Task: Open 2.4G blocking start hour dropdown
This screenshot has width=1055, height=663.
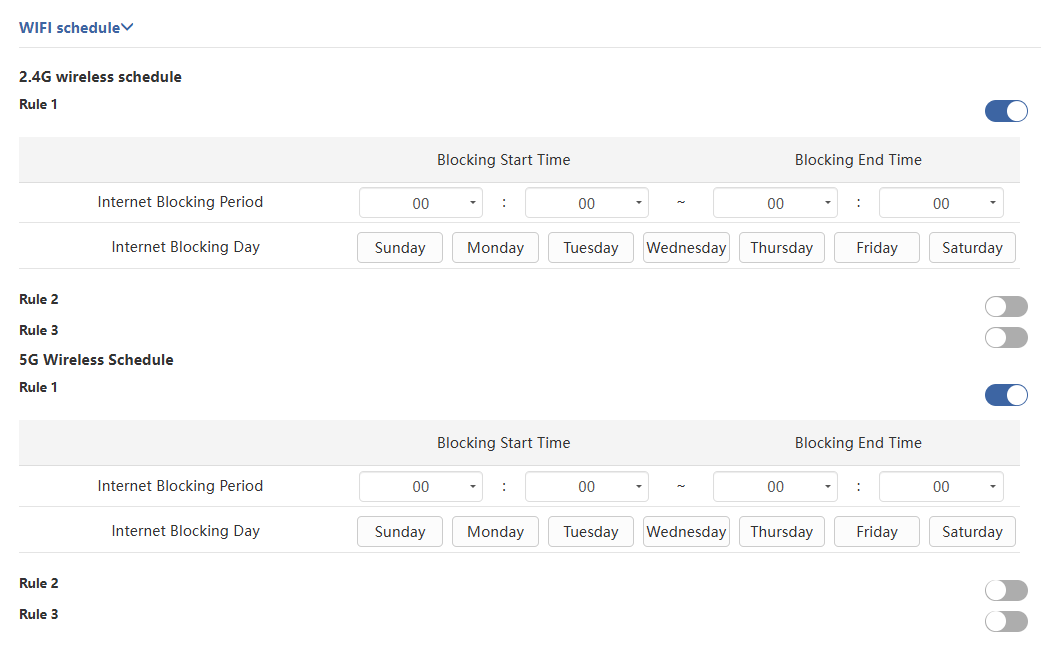Action: [421, 203]
